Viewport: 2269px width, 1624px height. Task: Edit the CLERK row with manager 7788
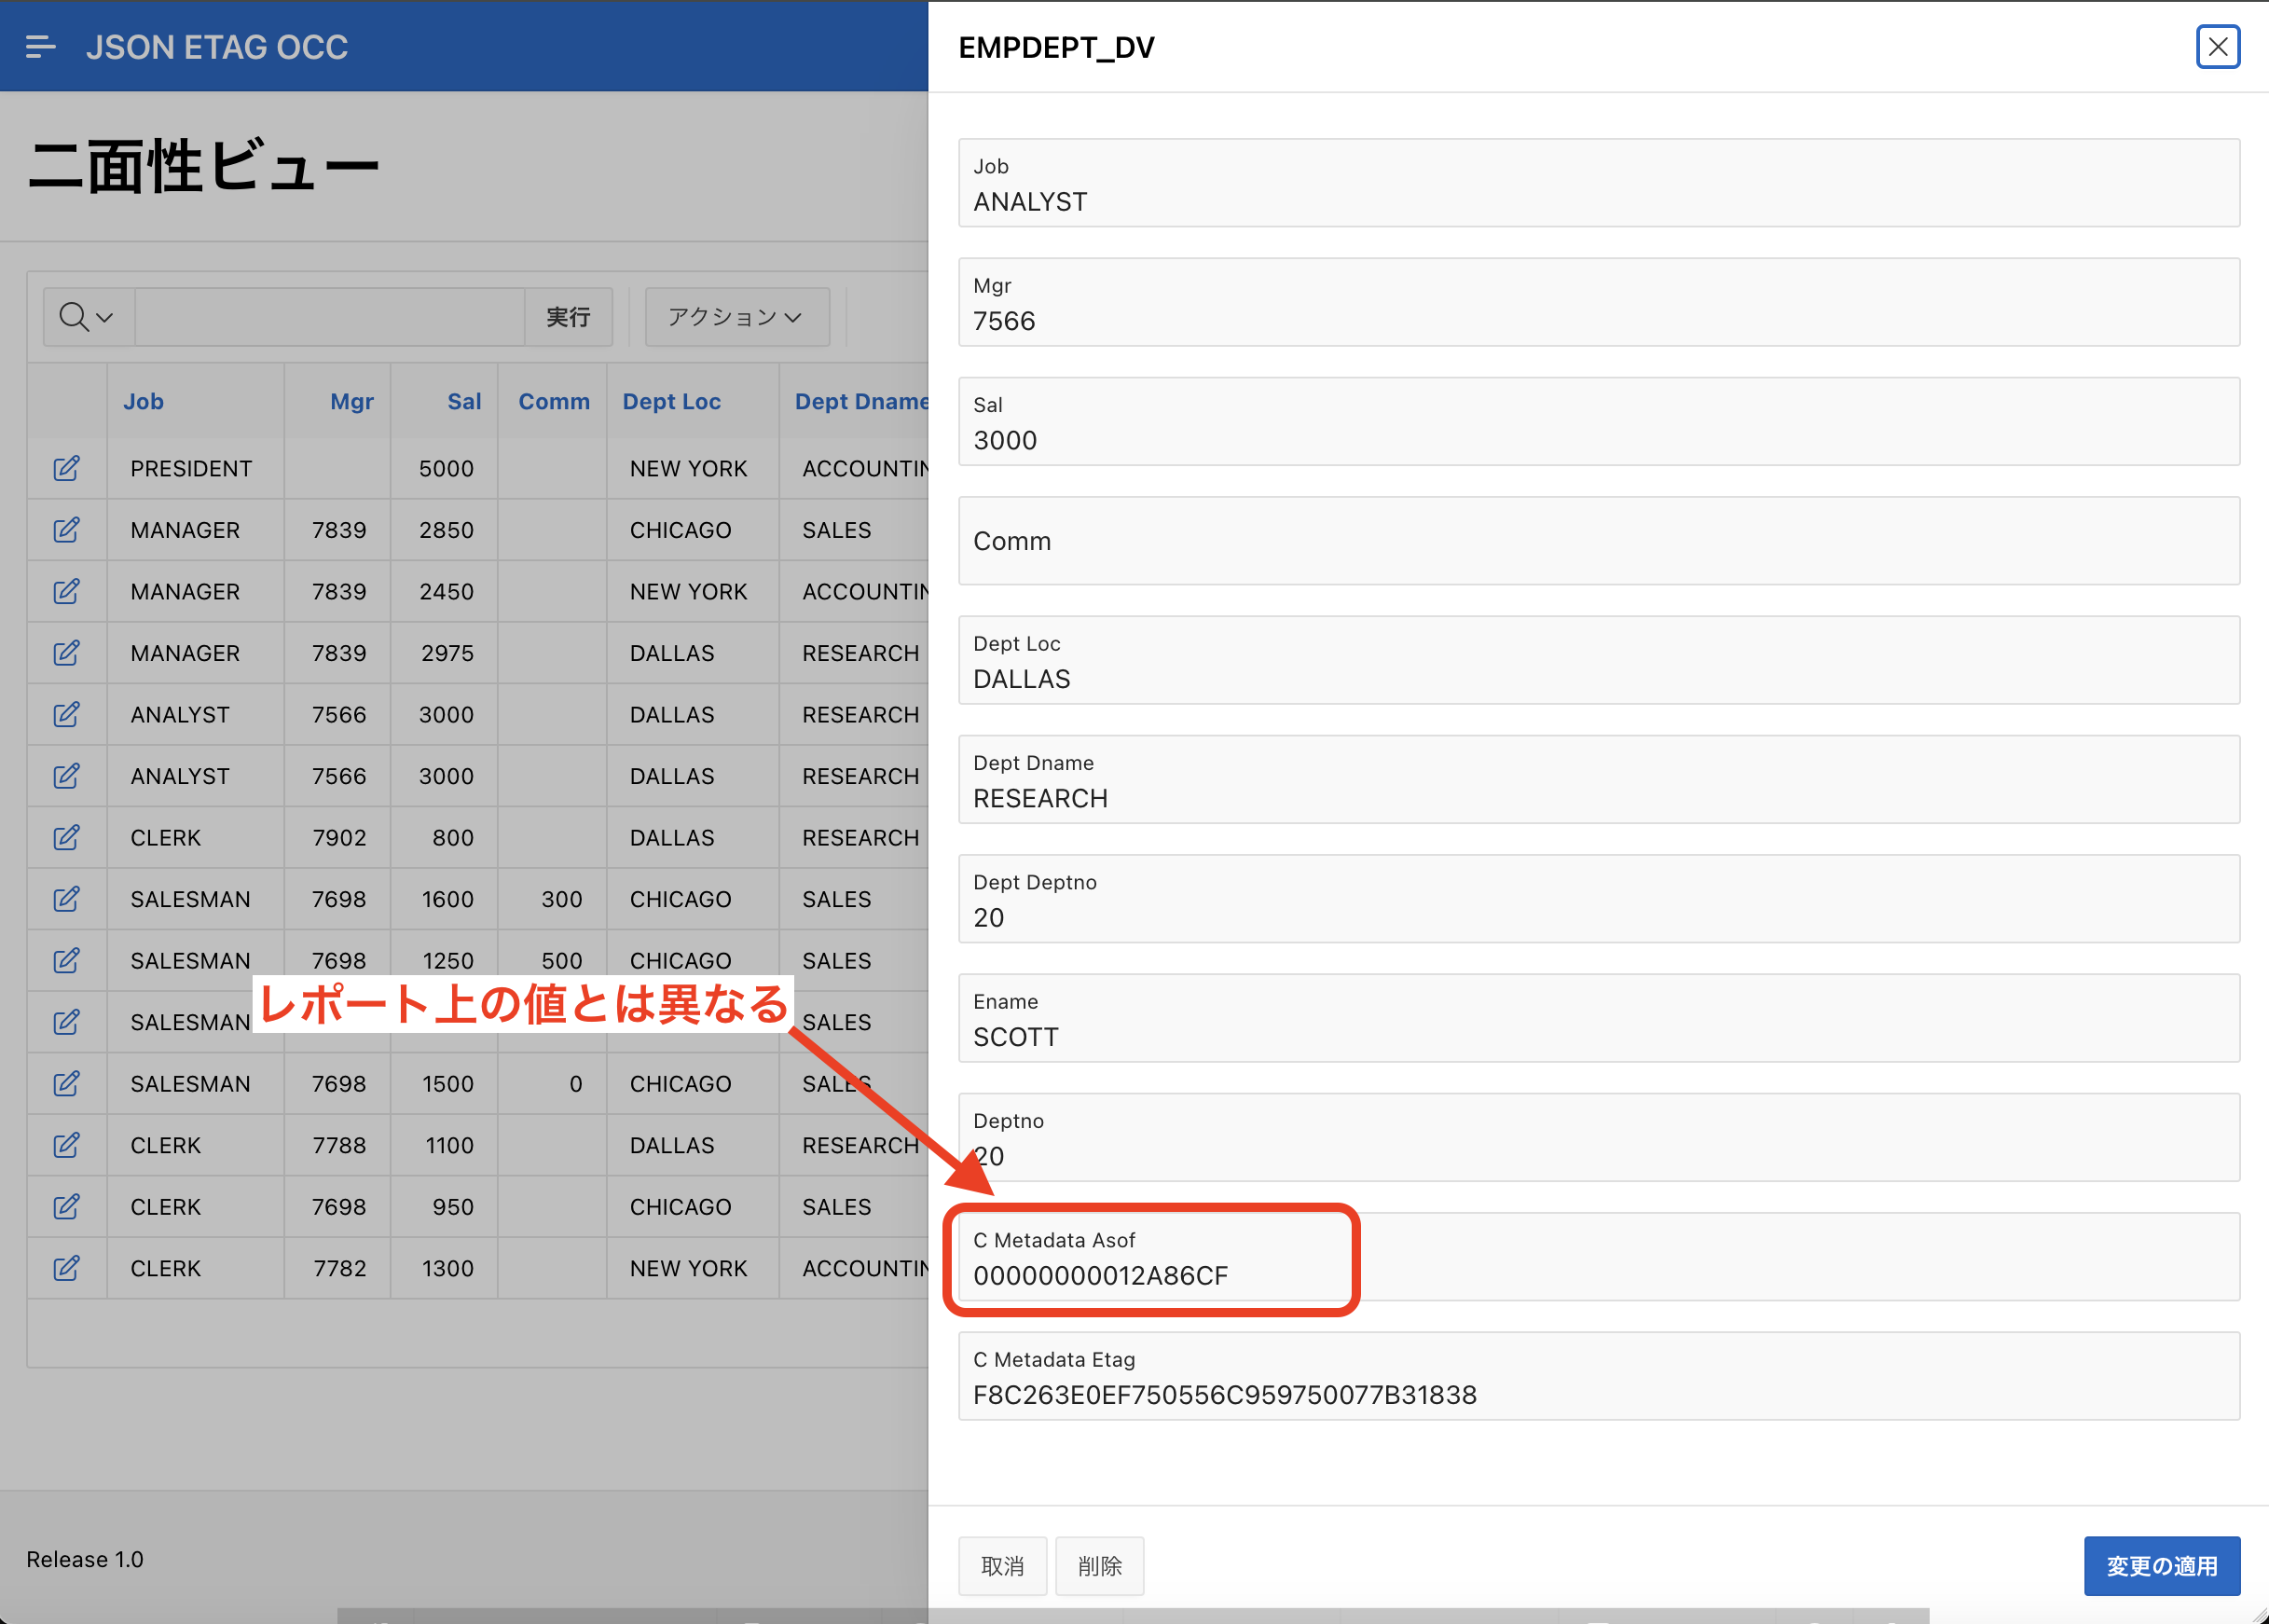(66, 1145)
